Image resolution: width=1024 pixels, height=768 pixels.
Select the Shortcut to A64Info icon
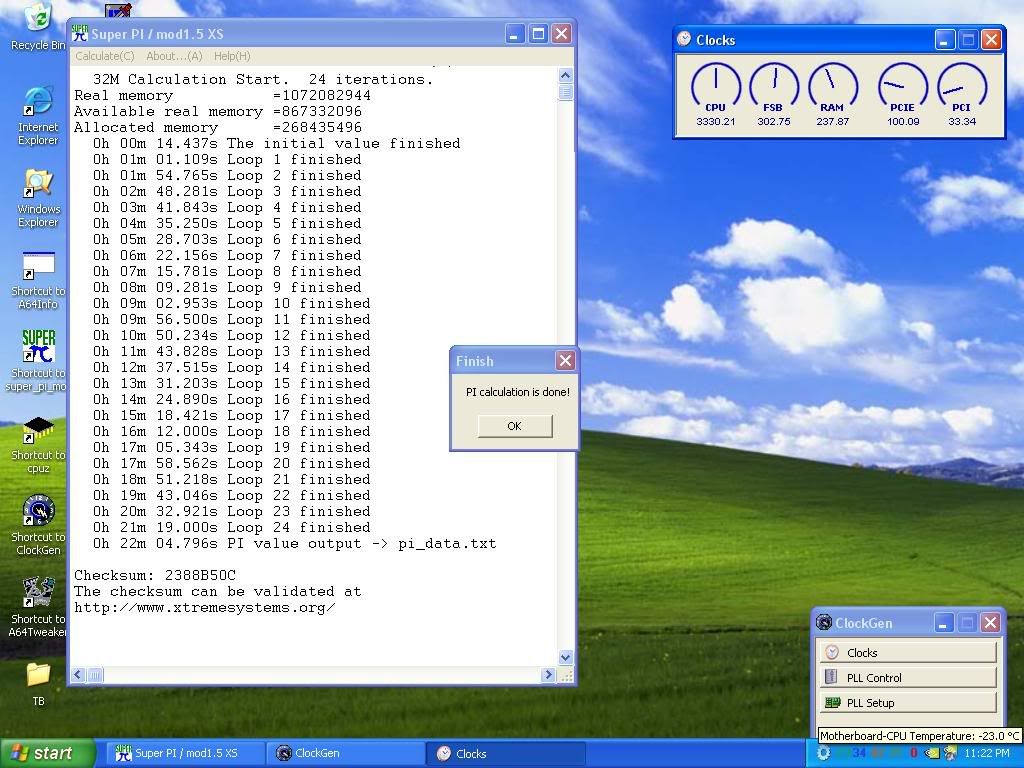tap(38, 280)
